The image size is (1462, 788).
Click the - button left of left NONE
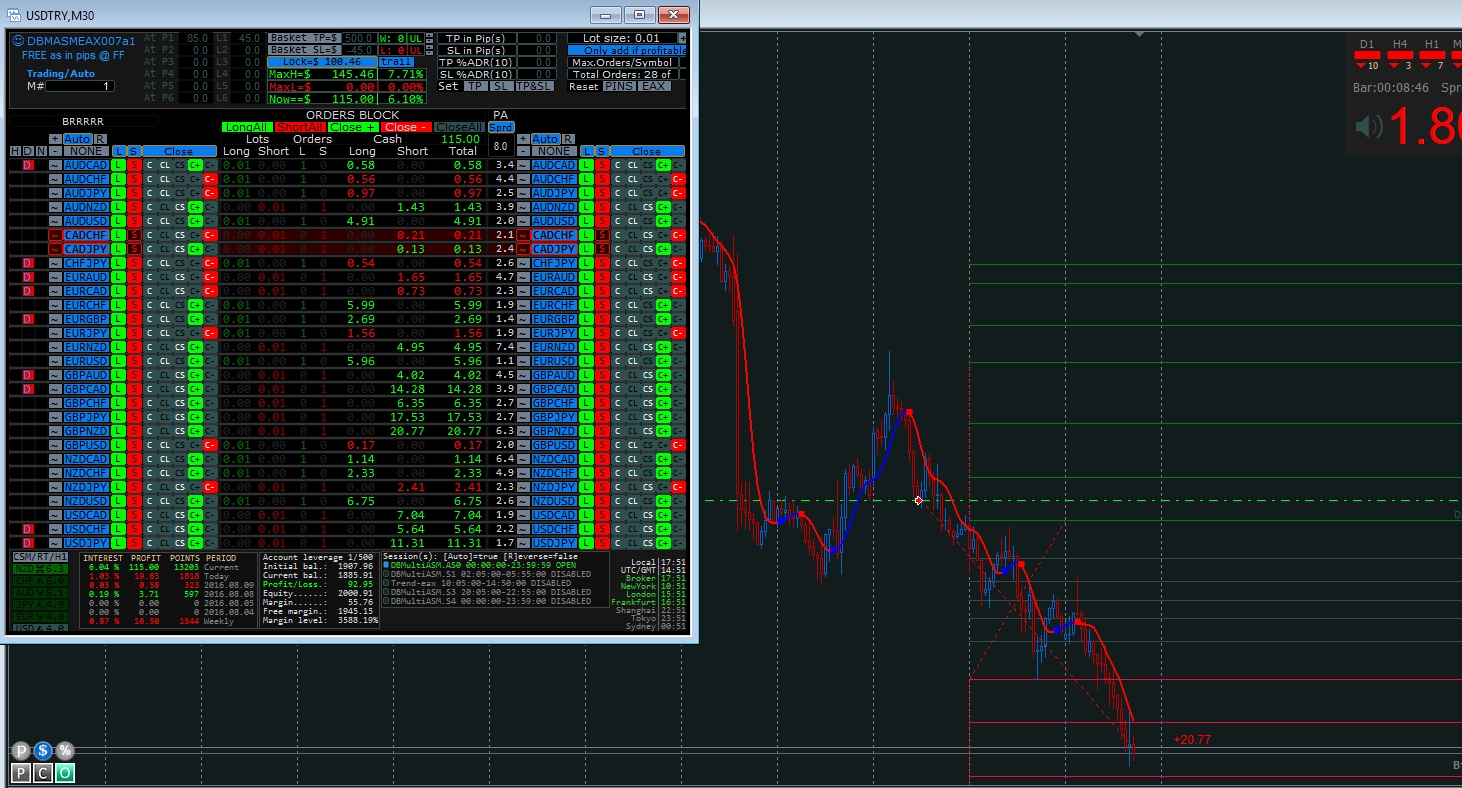pos(55,151)
